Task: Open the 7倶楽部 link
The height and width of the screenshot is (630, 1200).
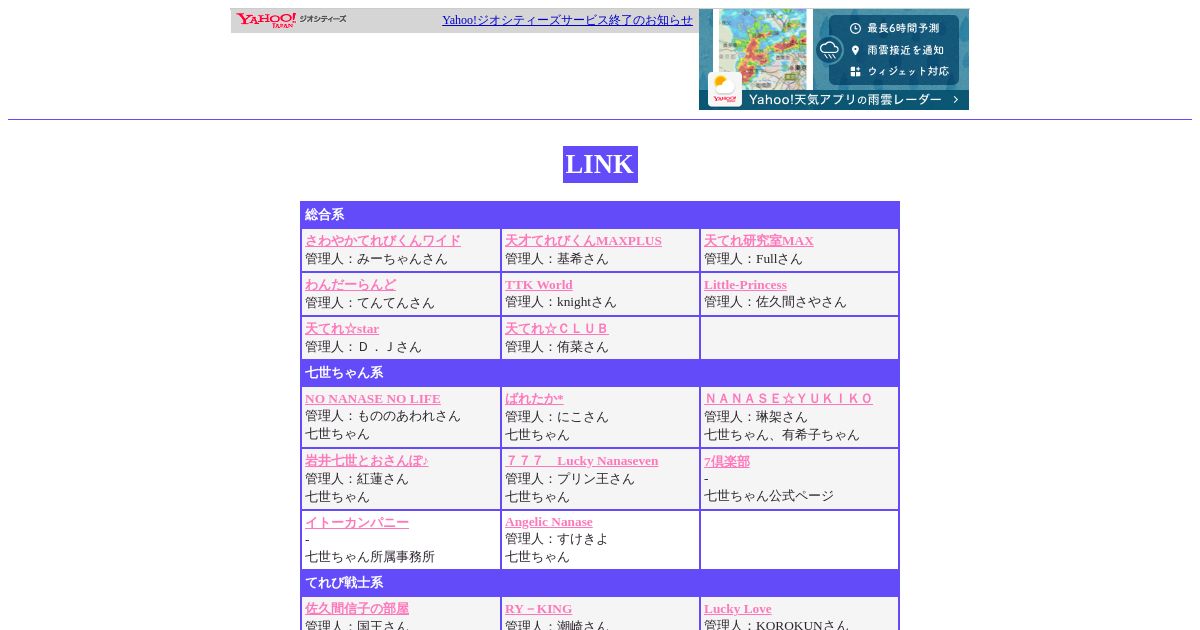Action: [727, 462]
